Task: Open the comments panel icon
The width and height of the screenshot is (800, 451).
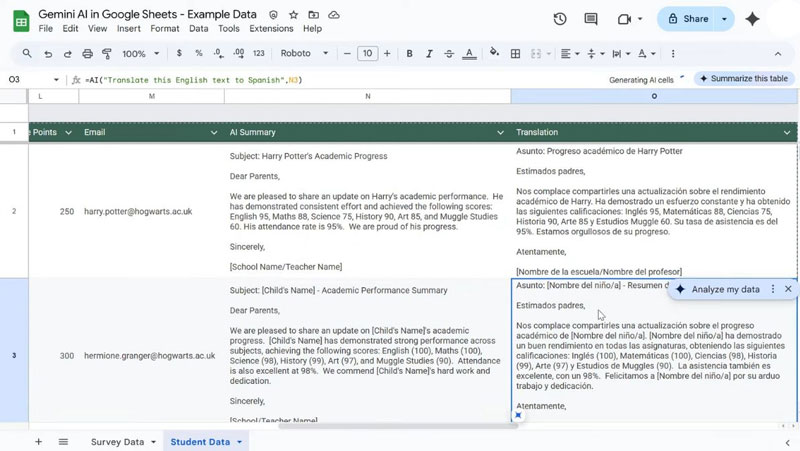Action: coord(591,19)
